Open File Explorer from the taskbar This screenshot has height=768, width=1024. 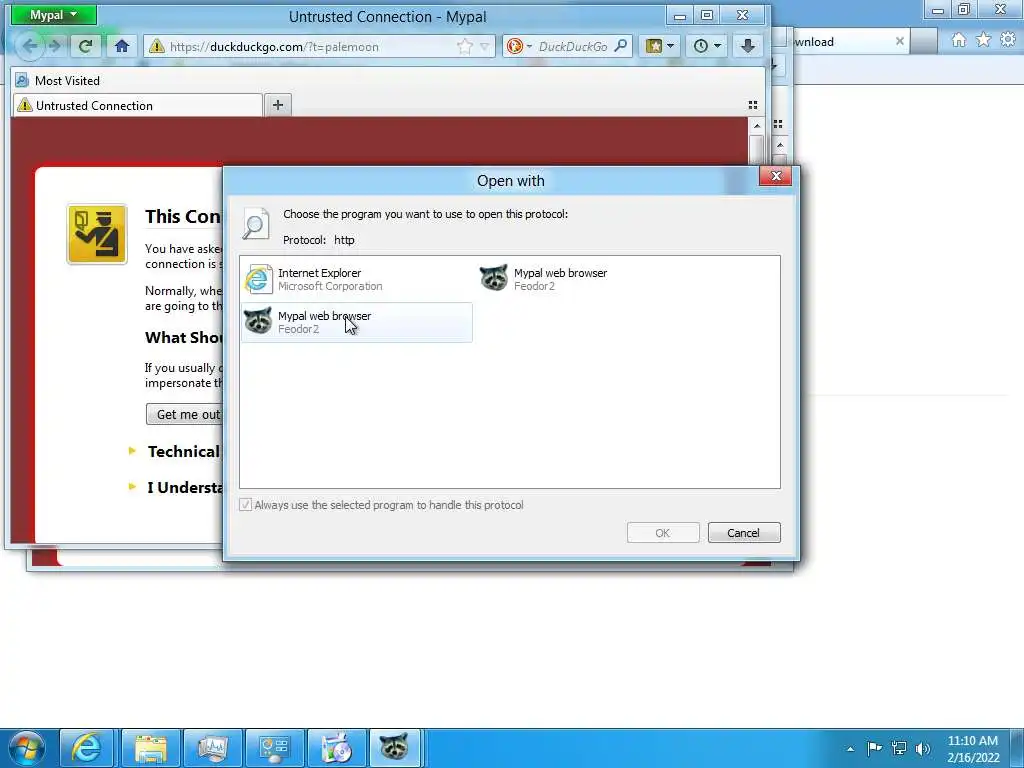pos(151,748)
